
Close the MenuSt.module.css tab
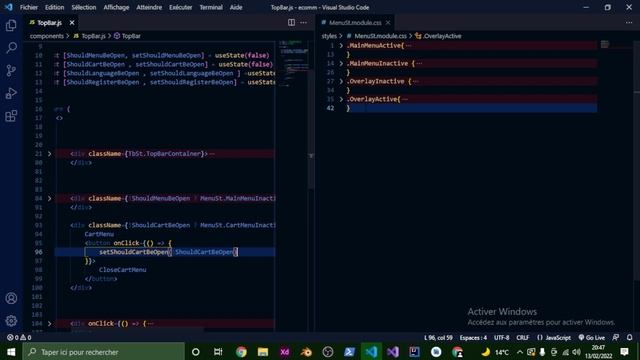(x=388, y=22)
